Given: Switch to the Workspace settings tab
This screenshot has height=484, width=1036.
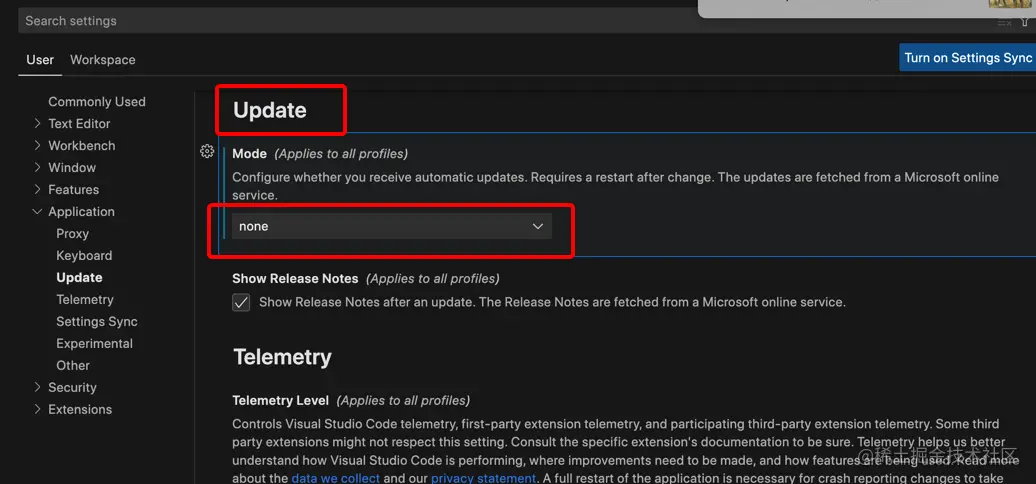Looking at the screenshot, I should [102, 60].
